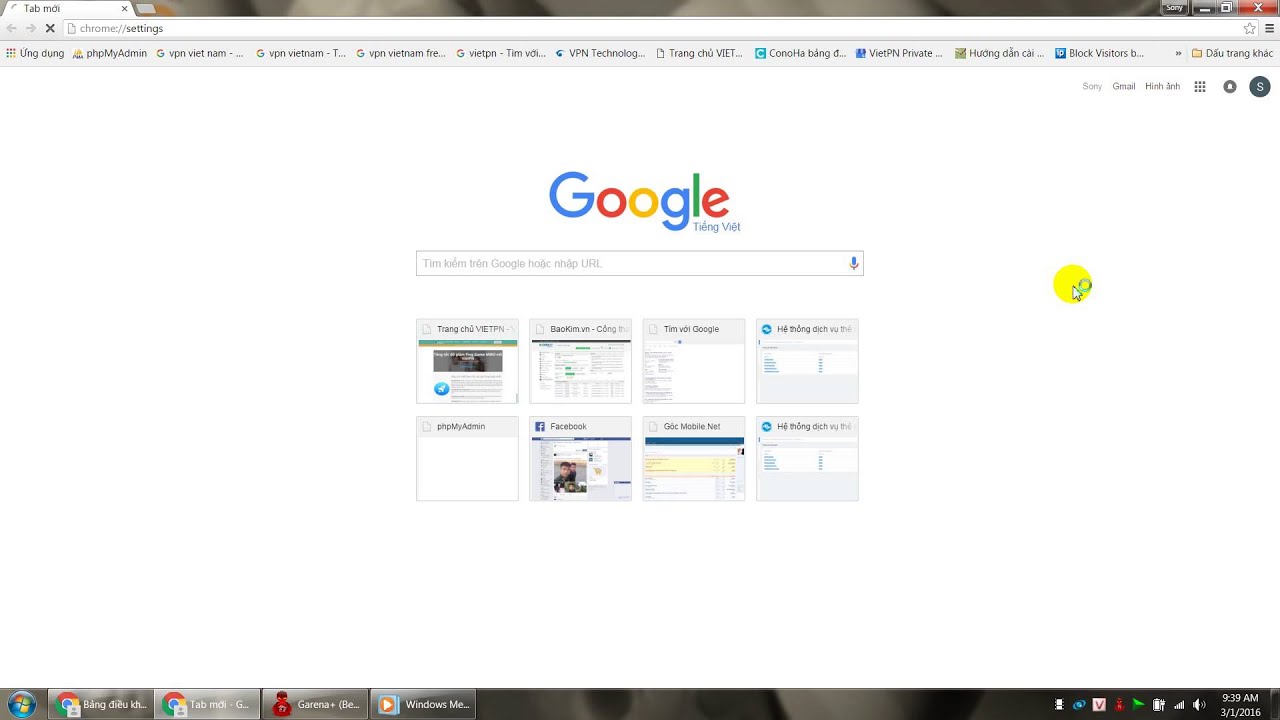Open the 'vpn viet nam -' bookmark

(200, 53)
